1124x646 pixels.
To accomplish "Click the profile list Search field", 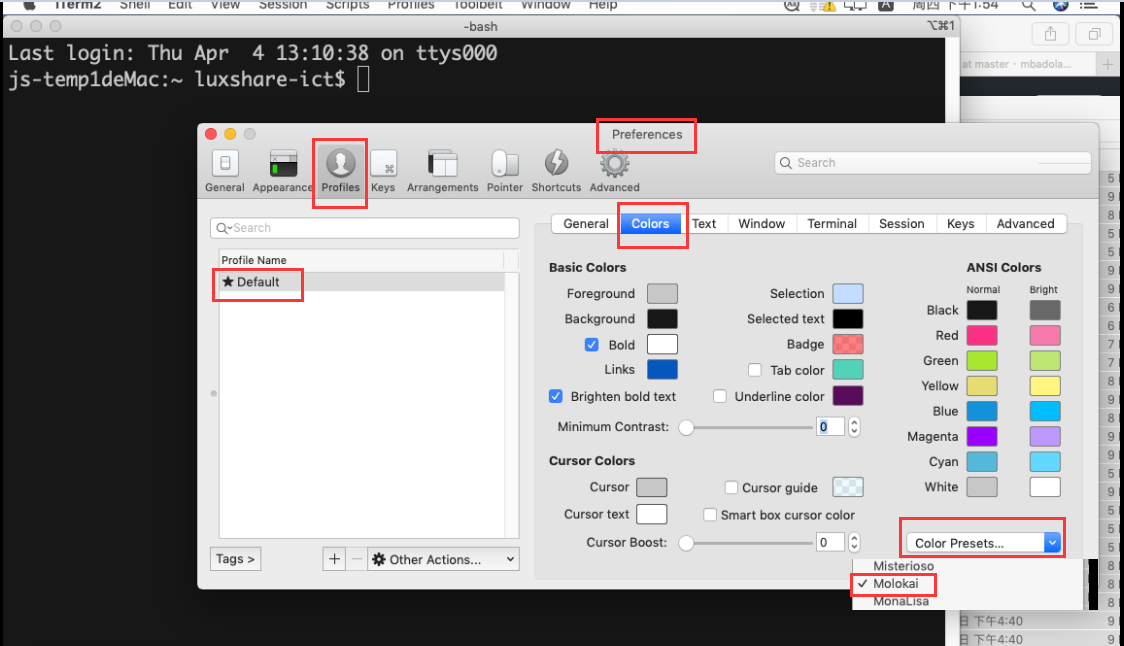I will click(365, 228).
